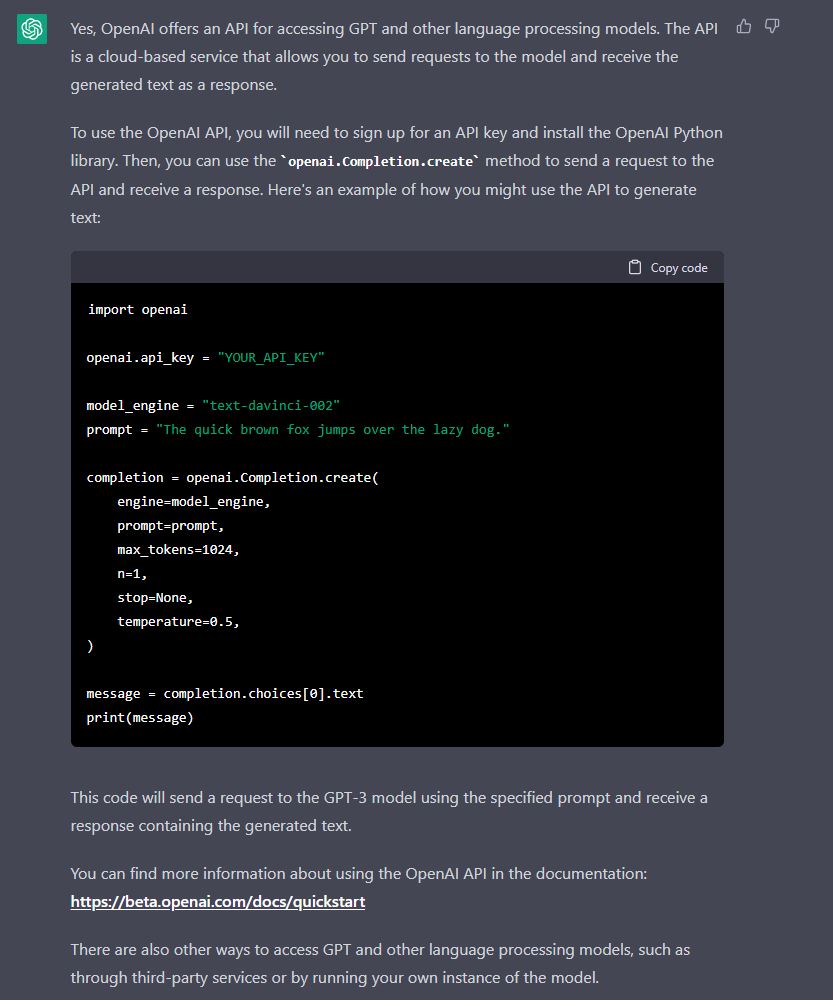Click the clipboard icon in code header

point(635,267)
